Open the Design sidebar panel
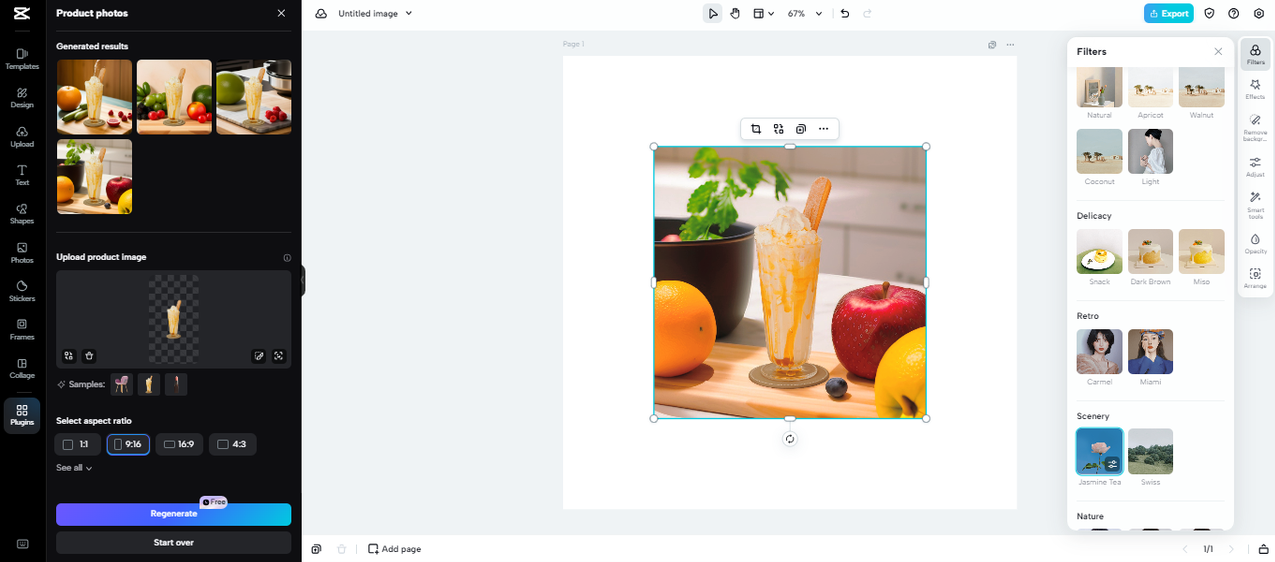Viewport: 1275px width, 562px height. click(x=22, y=97)
